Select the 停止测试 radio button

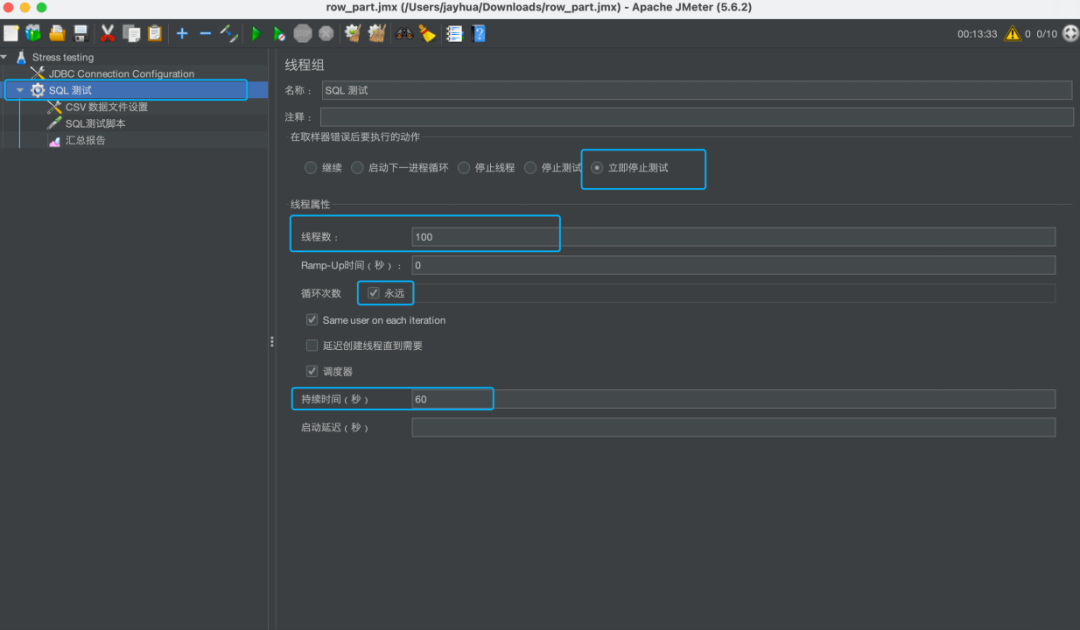click(x=530, y=167)
